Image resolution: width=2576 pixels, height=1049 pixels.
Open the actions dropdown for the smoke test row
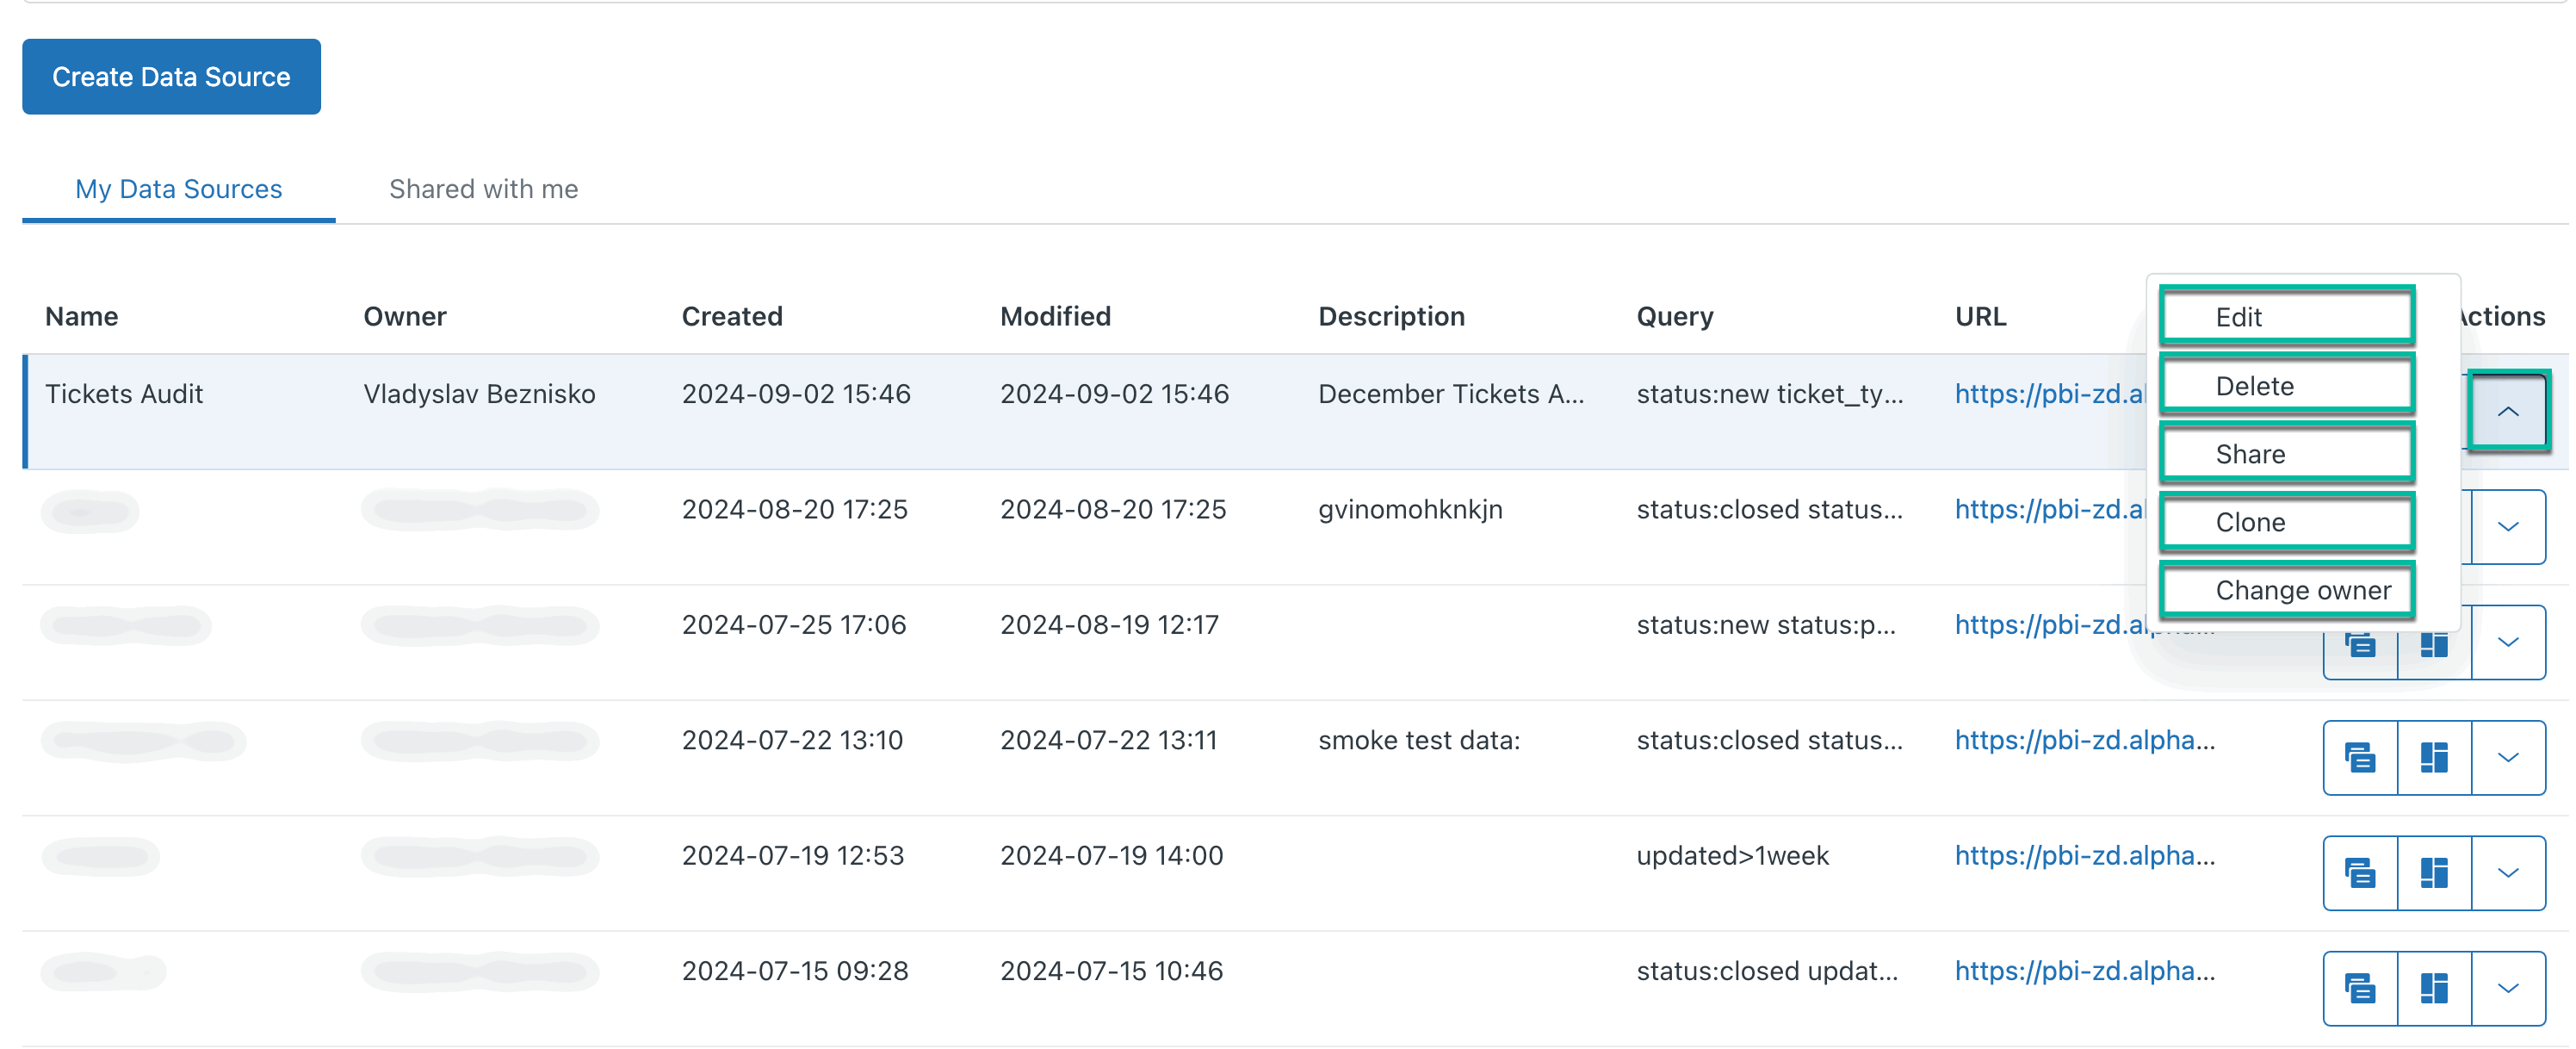point(2508,757)
